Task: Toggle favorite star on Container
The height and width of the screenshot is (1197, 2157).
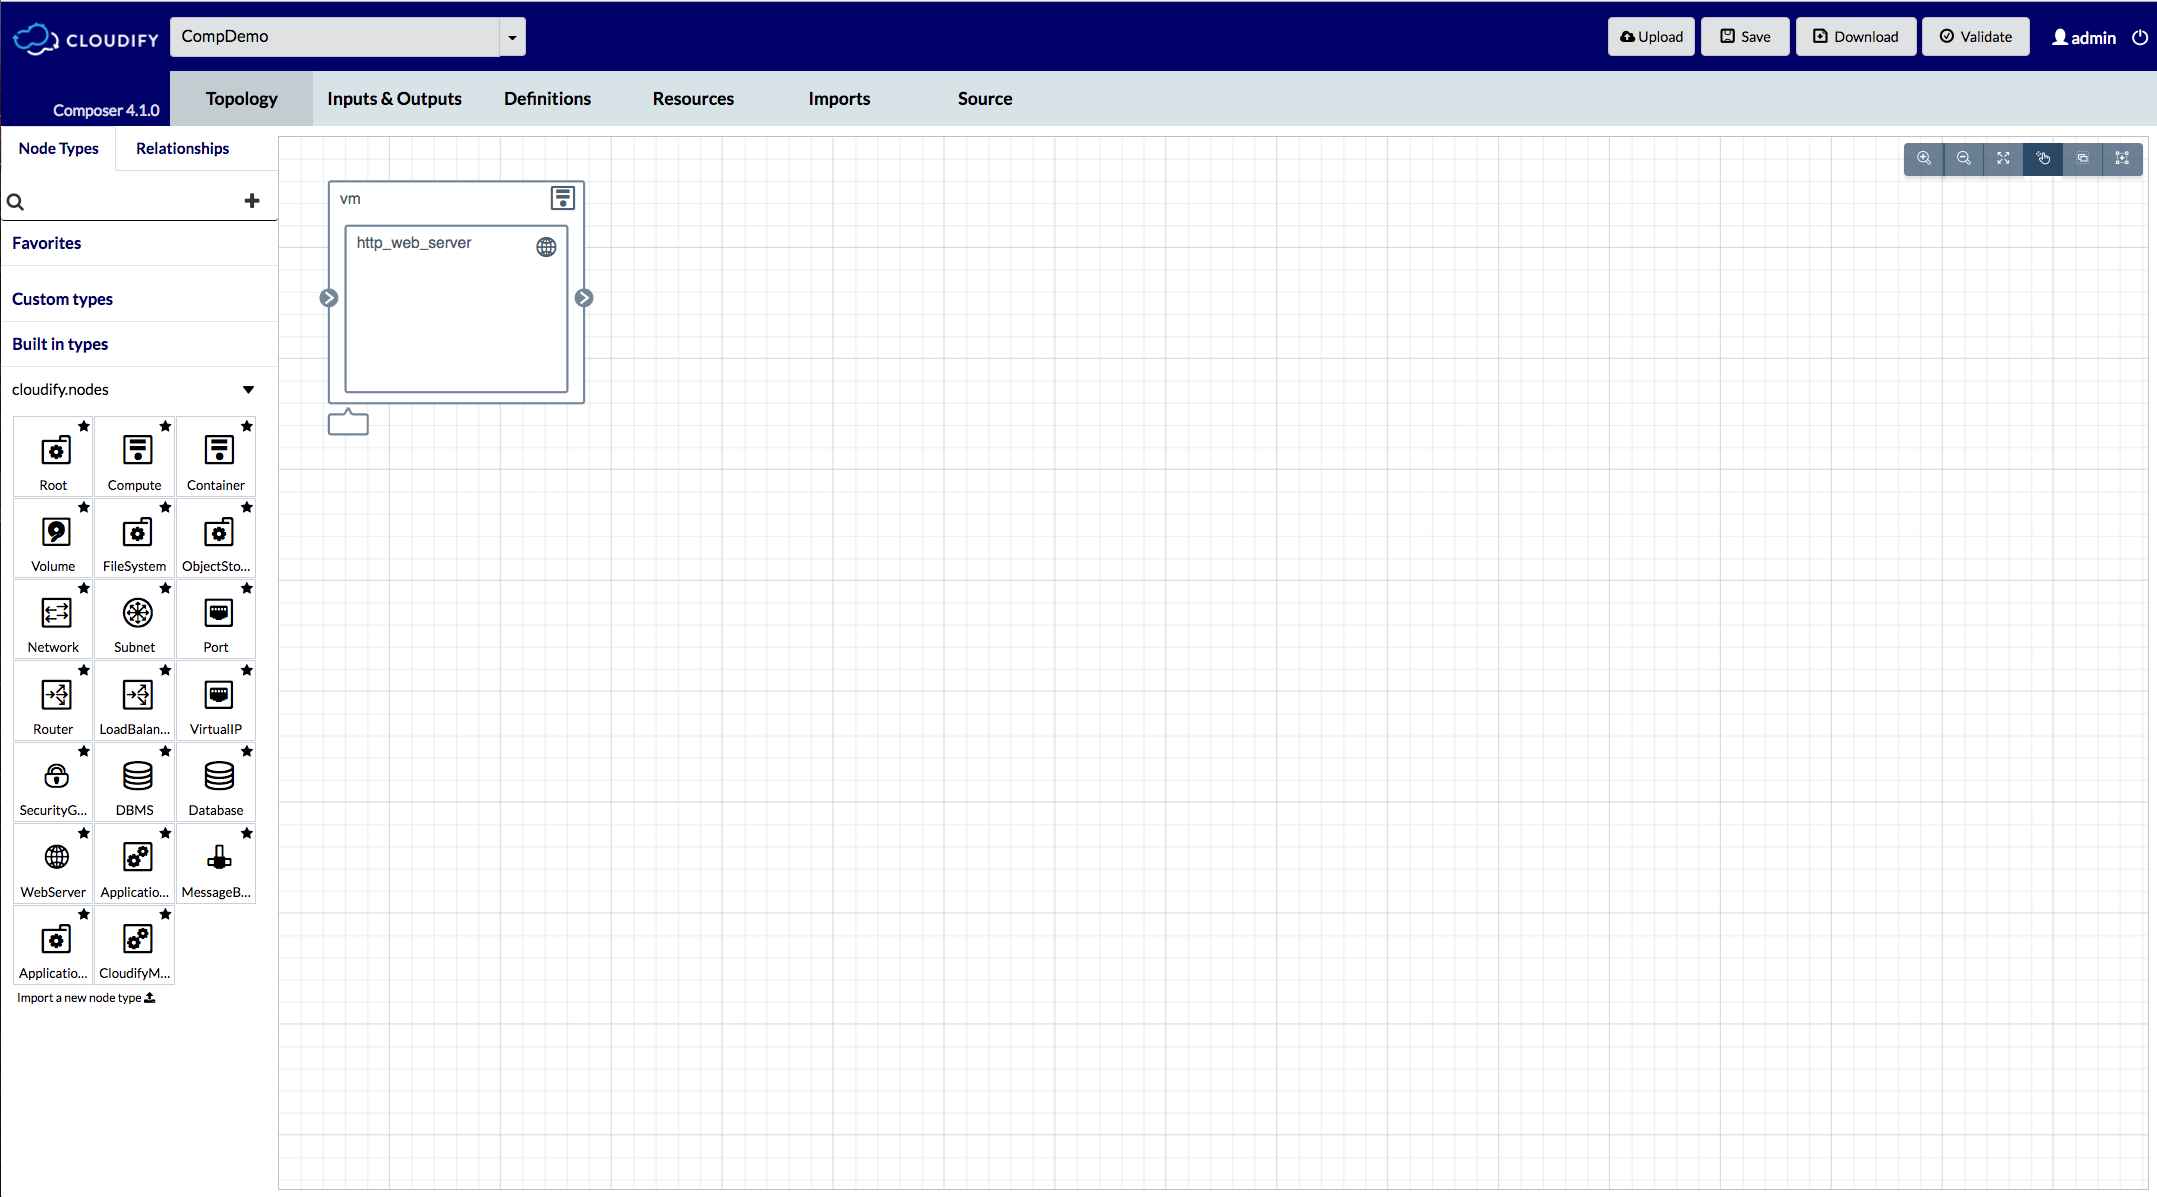Action: point(247,426)
